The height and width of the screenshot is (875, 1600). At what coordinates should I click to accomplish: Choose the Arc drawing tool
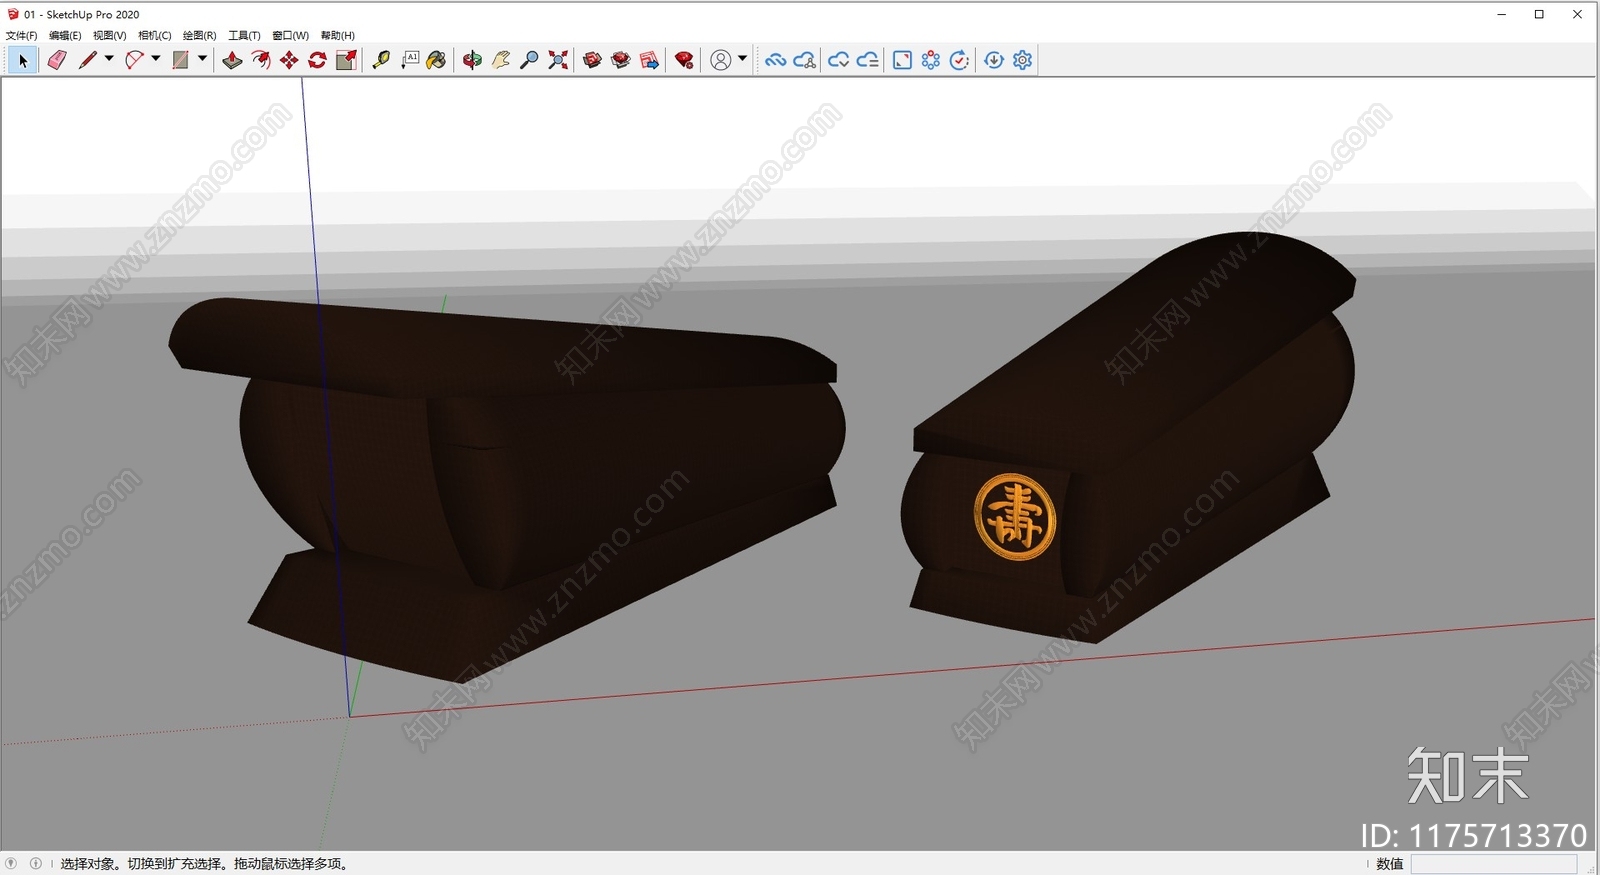[134, 61]
